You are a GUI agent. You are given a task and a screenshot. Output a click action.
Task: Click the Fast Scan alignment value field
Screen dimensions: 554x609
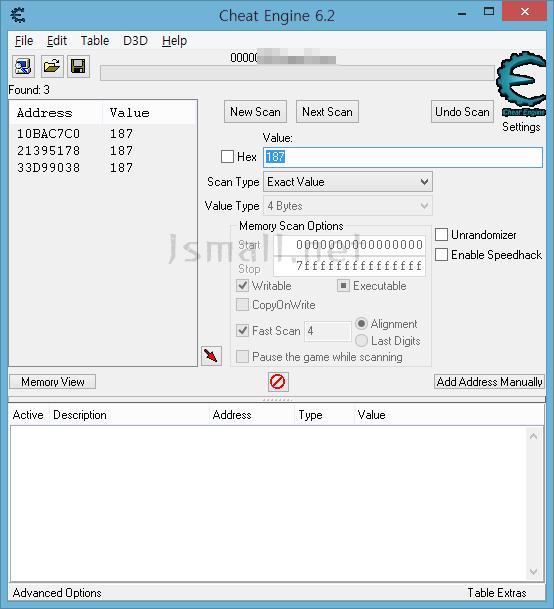(x=328, y=331)
